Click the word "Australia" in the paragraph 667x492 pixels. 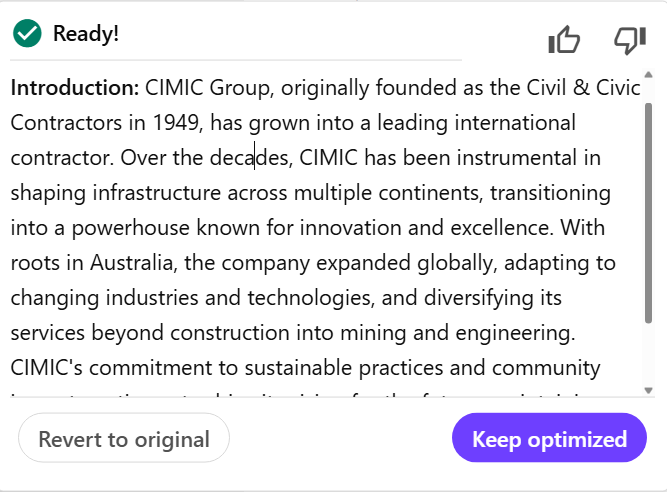tap(133, 263)
